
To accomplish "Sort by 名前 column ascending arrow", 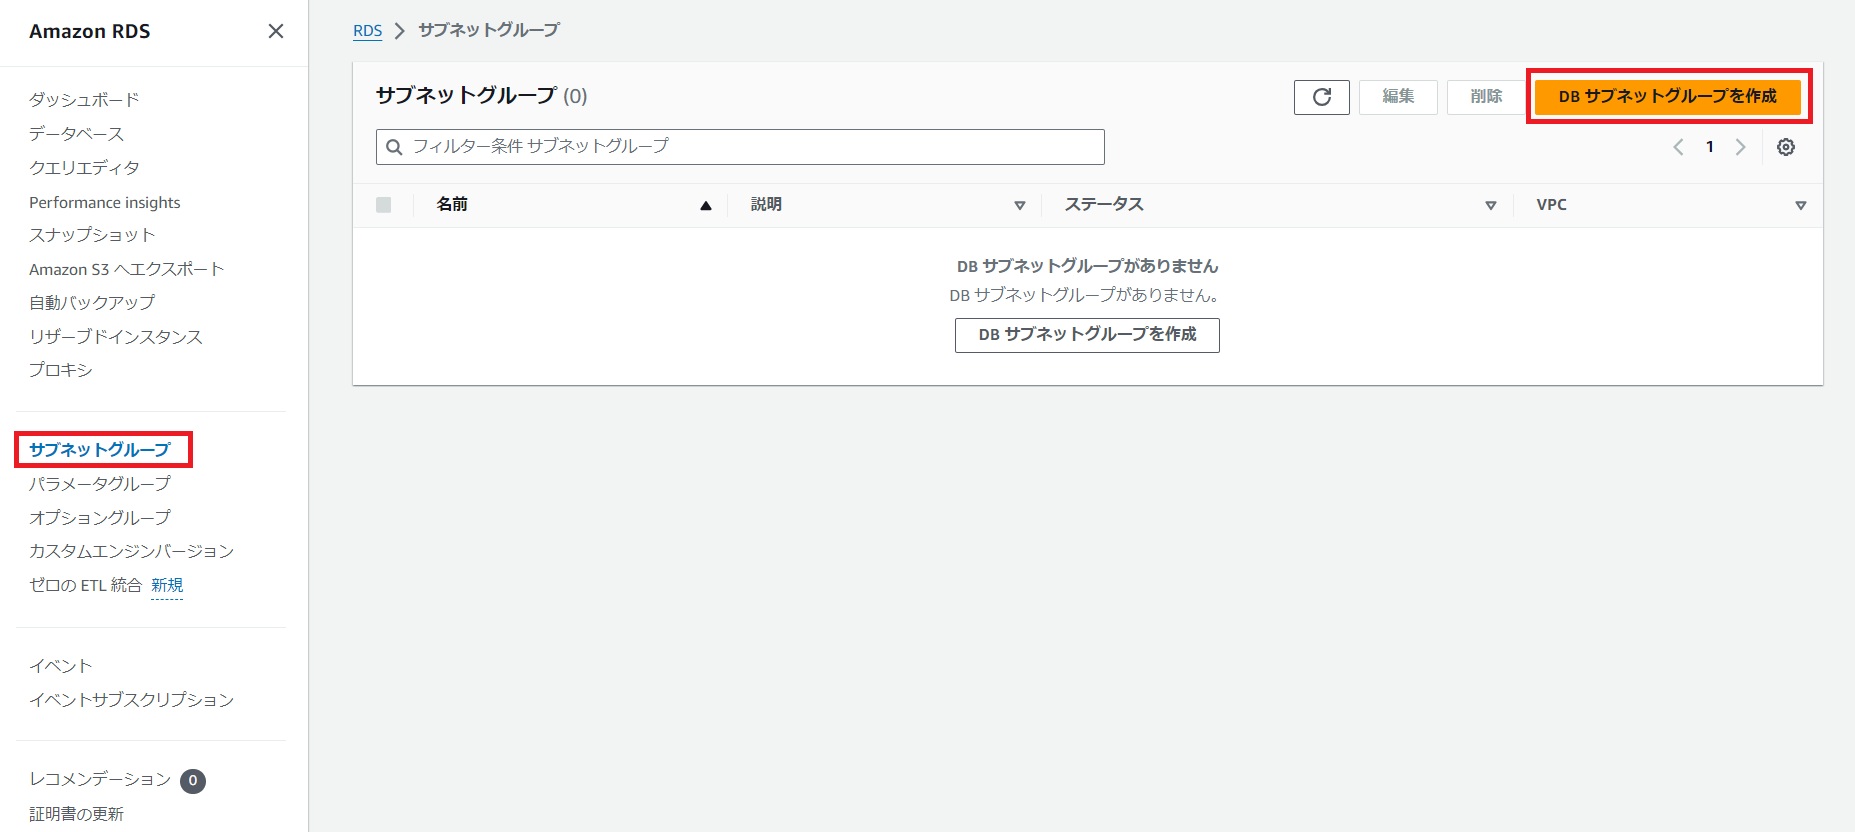I will (705, 205).
